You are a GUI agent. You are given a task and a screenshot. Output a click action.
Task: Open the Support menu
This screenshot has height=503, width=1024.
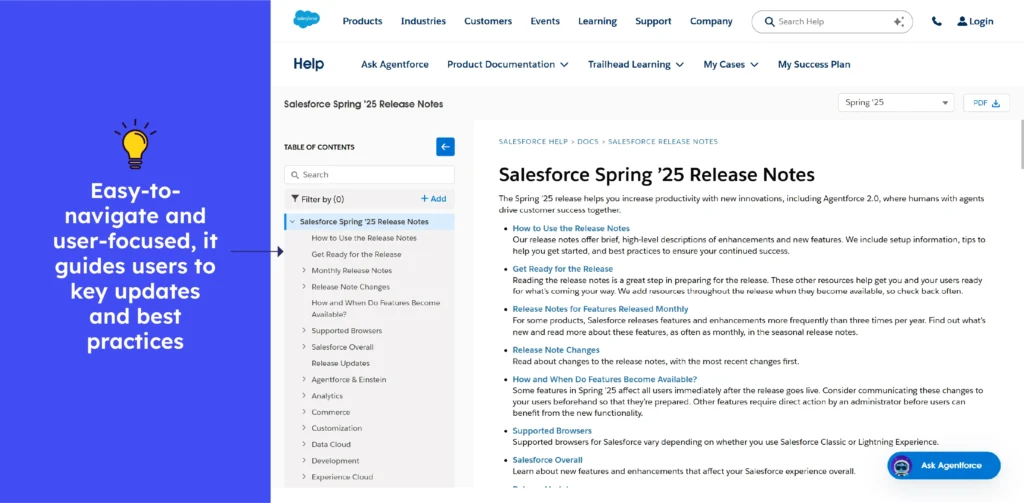(653, 22)
